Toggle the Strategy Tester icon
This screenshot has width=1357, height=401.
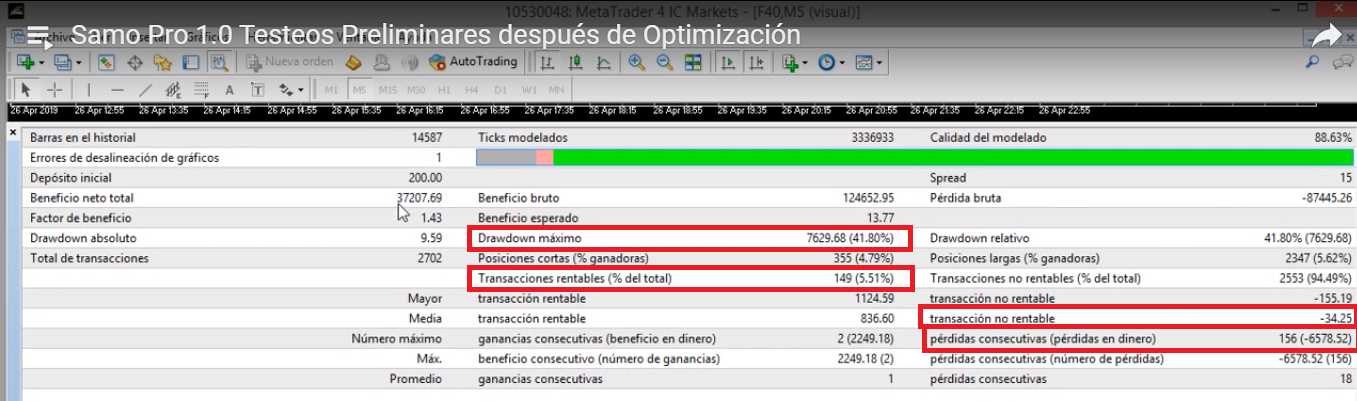pyautogui.click(x=218, y=62)
